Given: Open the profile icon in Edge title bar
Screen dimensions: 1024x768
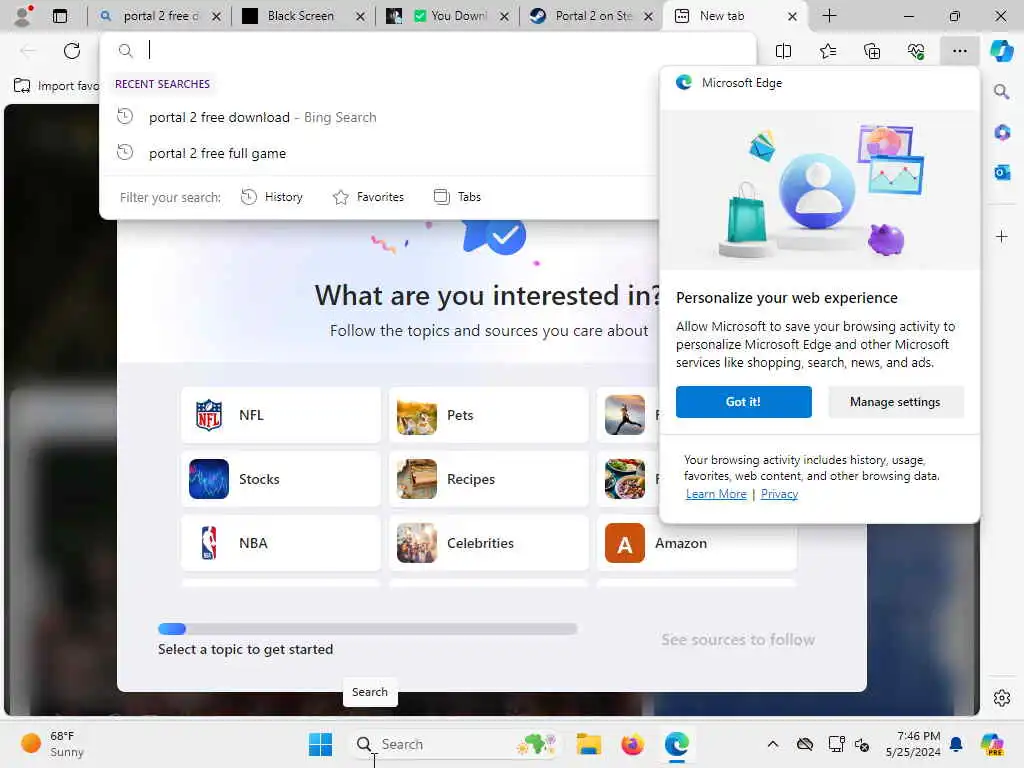Looking at the screenshot, I should 23,16.
